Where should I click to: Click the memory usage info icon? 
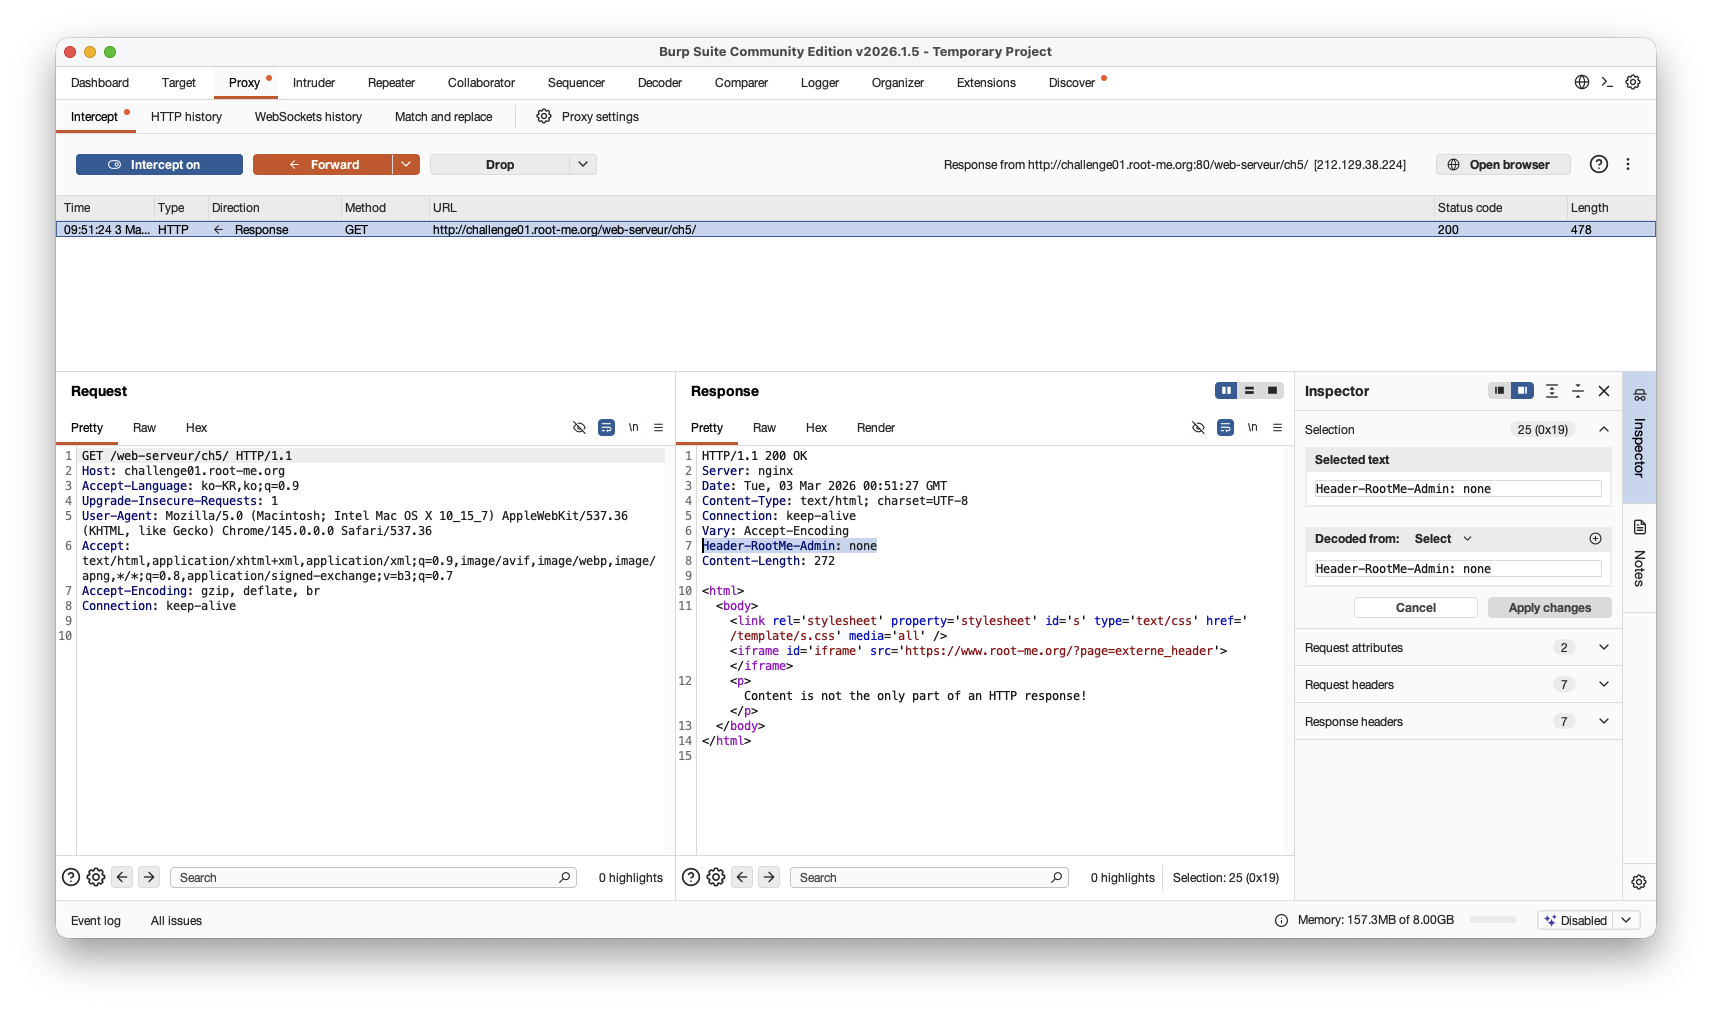pos(1281,920)
